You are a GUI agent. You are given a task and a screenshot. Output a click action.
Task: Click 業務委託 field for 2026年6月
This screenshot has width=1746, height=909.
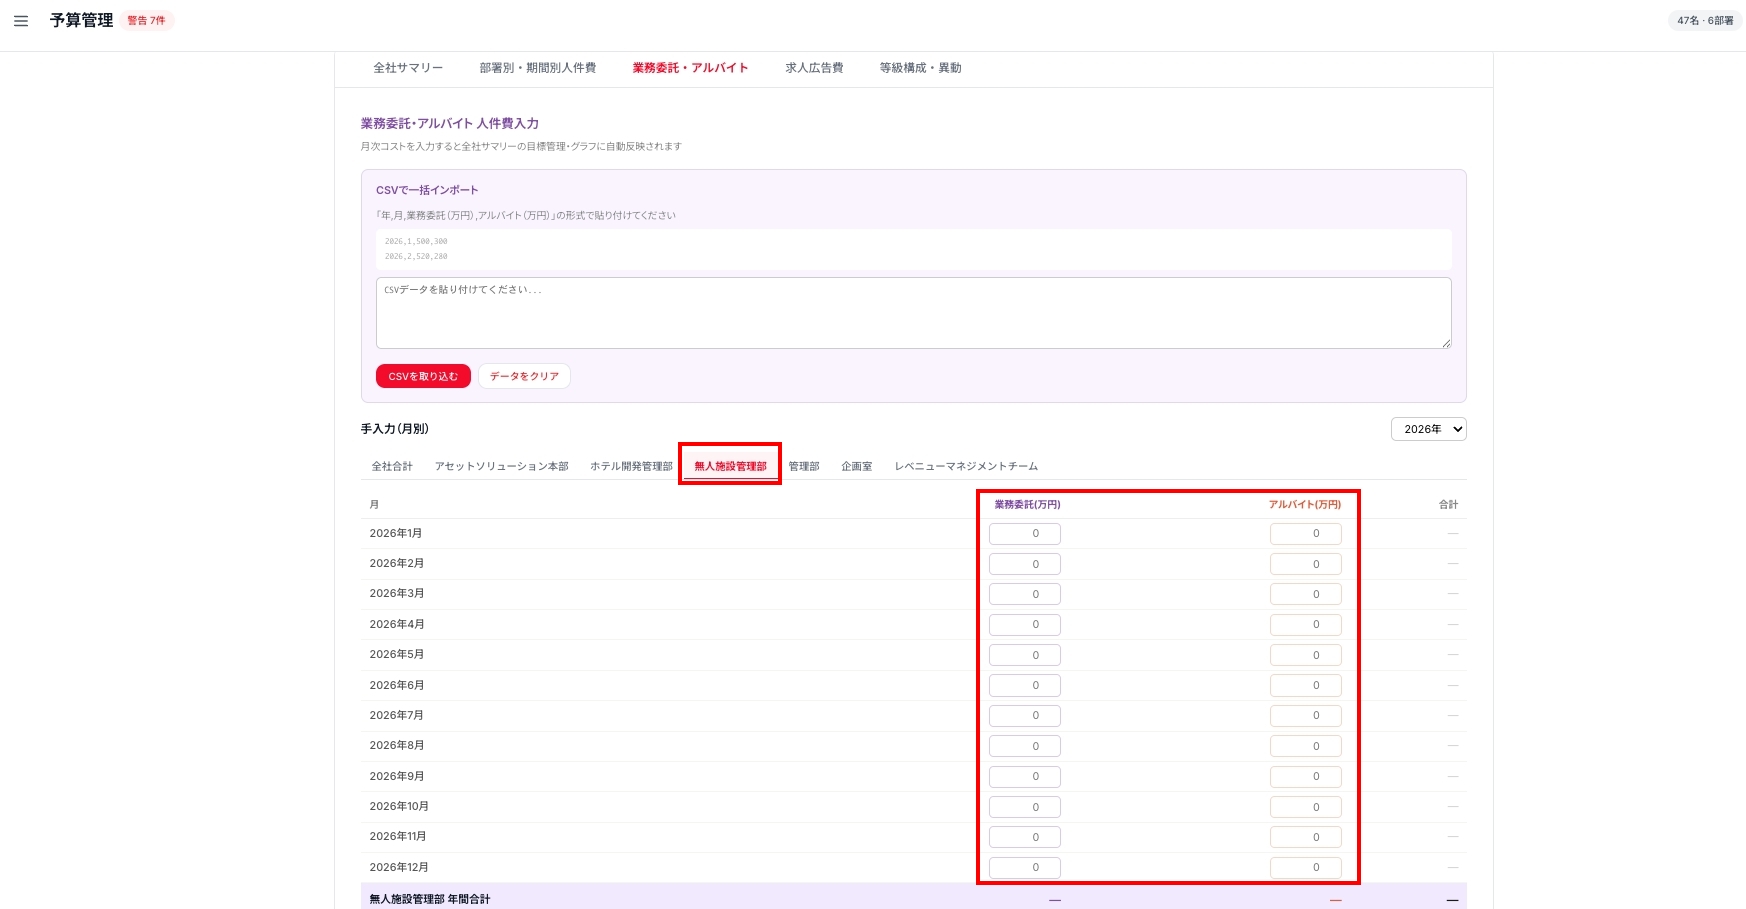(x=1025, y=685)
